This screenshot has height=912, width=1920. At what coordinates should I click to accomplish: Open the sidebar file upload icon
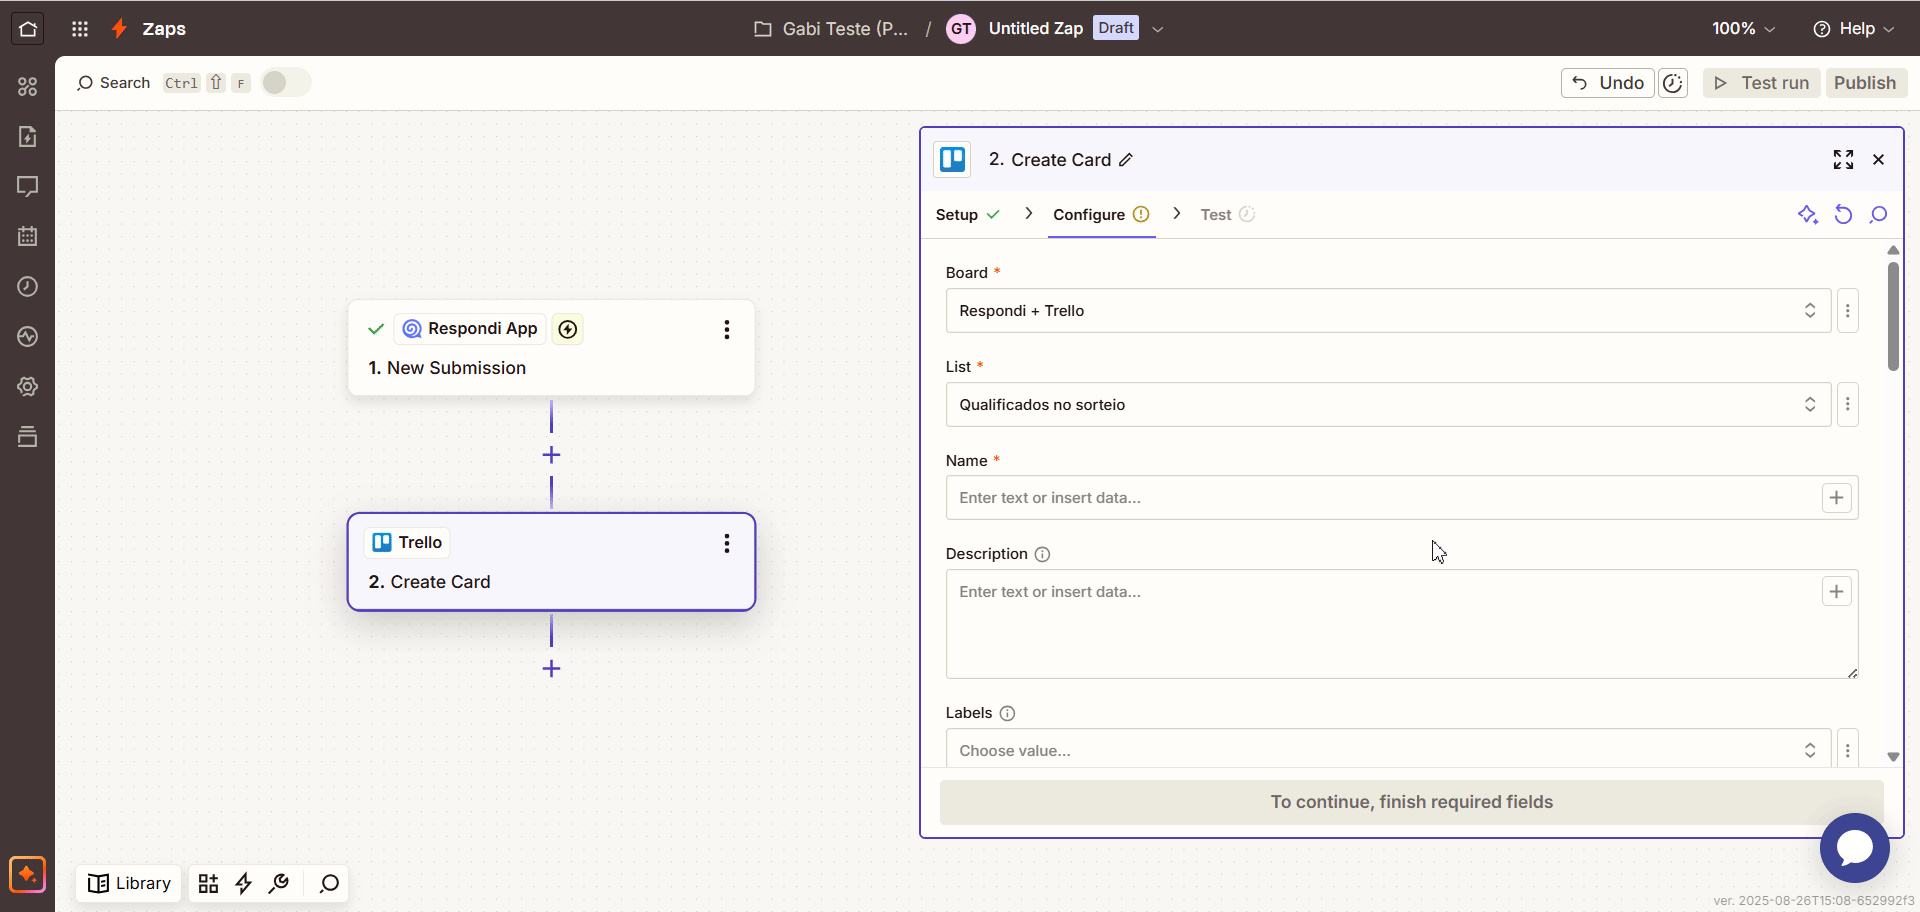28,137
